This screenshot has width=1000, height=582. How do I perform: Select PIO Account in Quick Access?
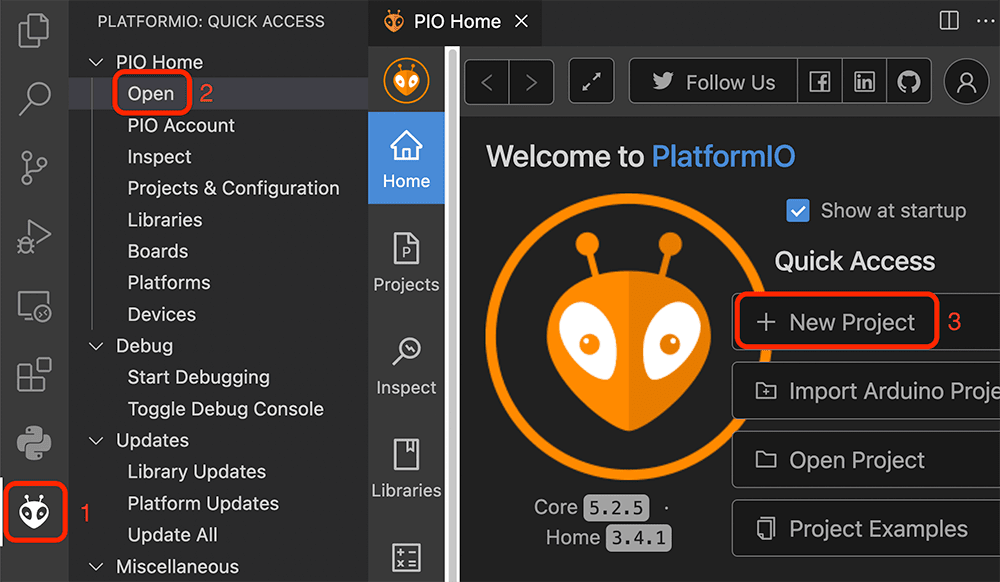pyautogui.click(x=181, y=125)
